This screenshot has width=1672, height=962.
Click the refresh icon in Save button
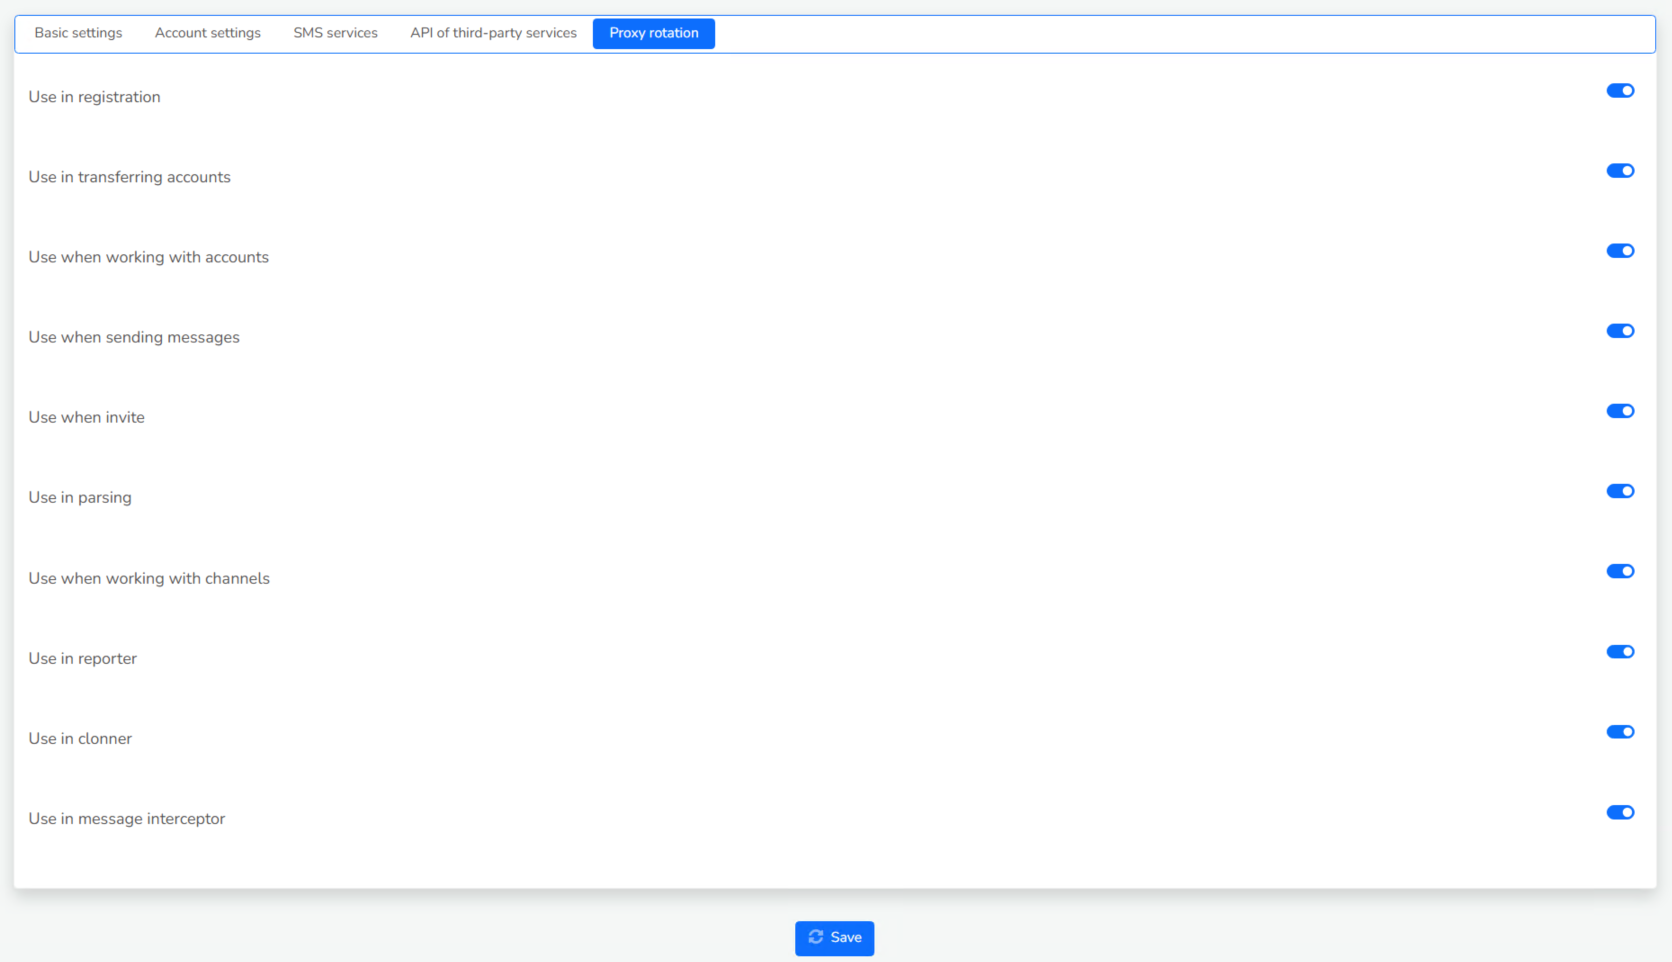[x=816, y=937]
